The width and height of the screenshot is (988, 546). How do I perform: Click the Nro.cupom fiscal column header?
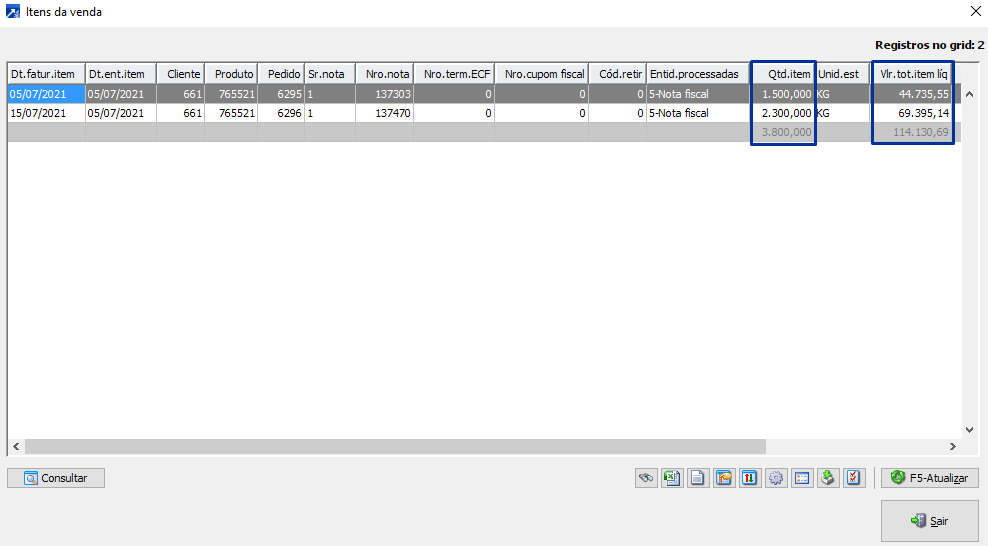click(541, 74)
